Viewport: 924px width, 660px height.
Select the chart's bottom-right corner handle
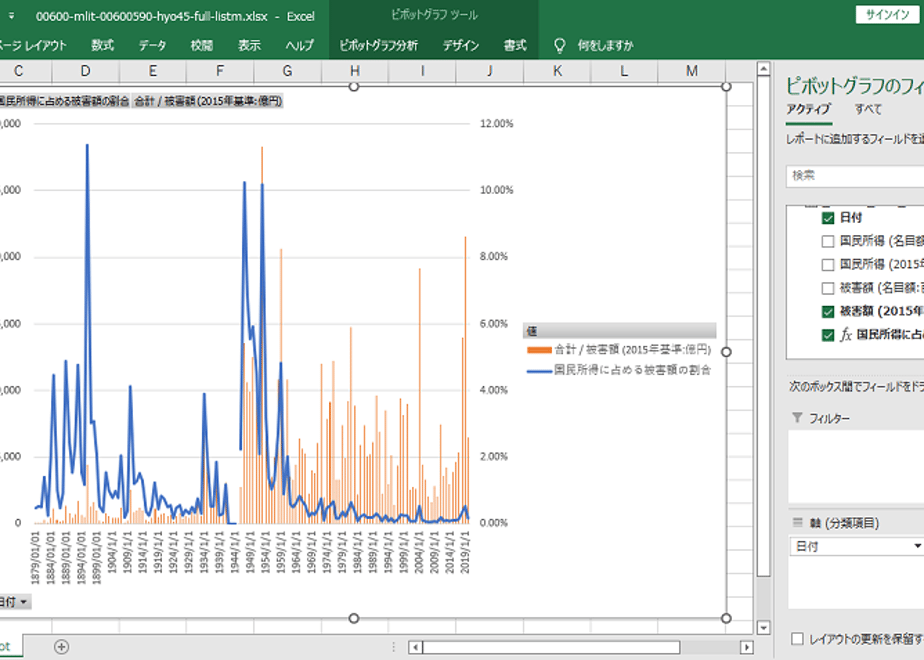(x=726, y=618)
